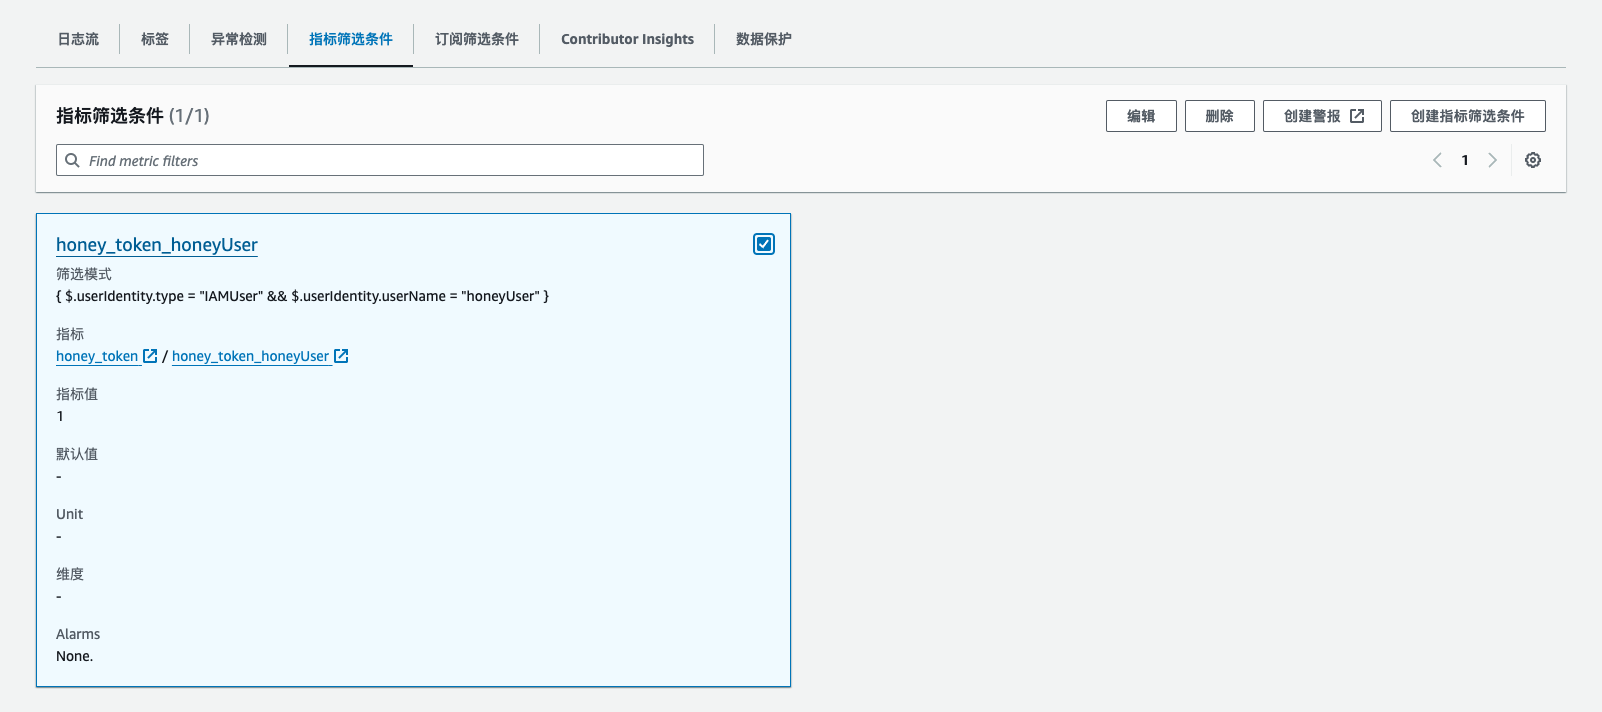Click the external link icon beside honey_token namespace
This screenshot has height=712, width=1602.
point(150,356)
